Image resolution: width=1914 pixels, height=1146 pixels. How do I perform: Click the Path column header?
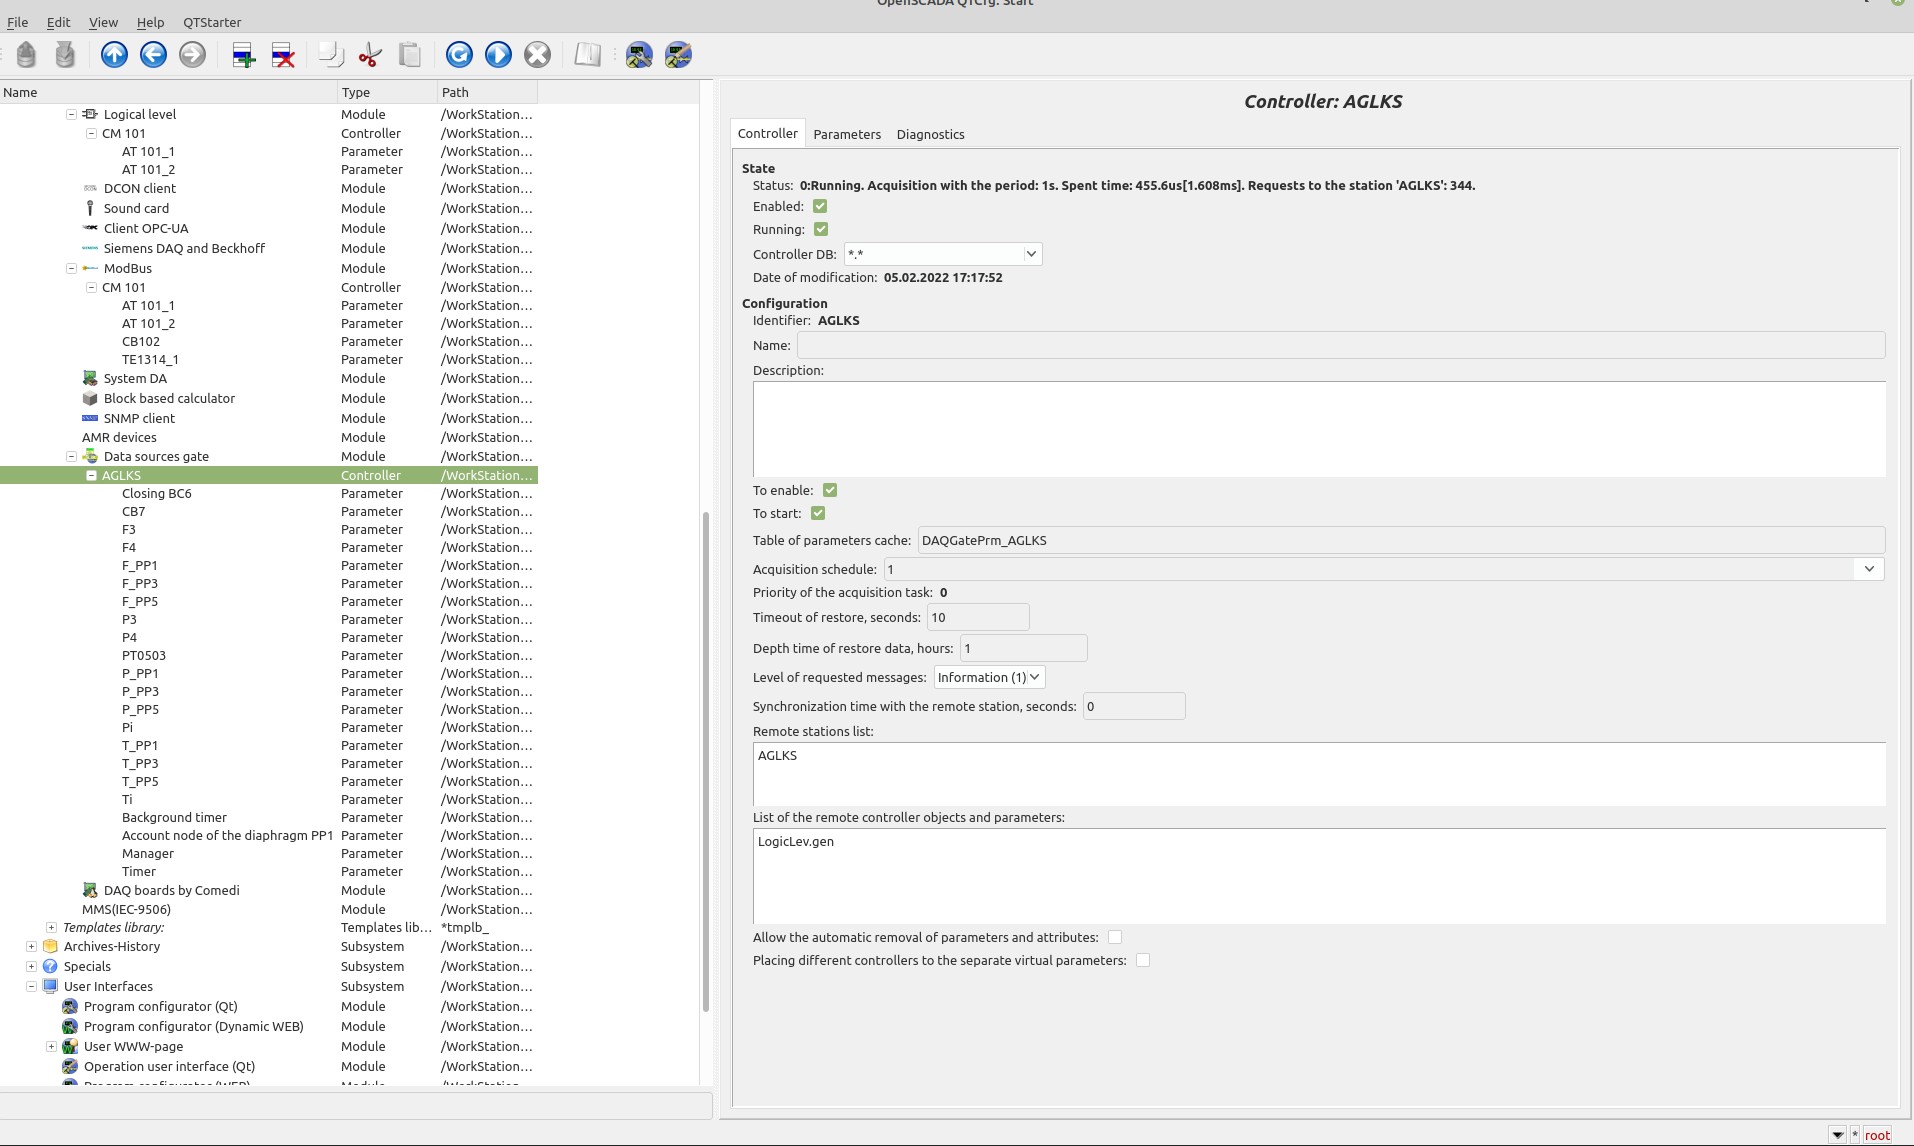[x=487, y=92]
